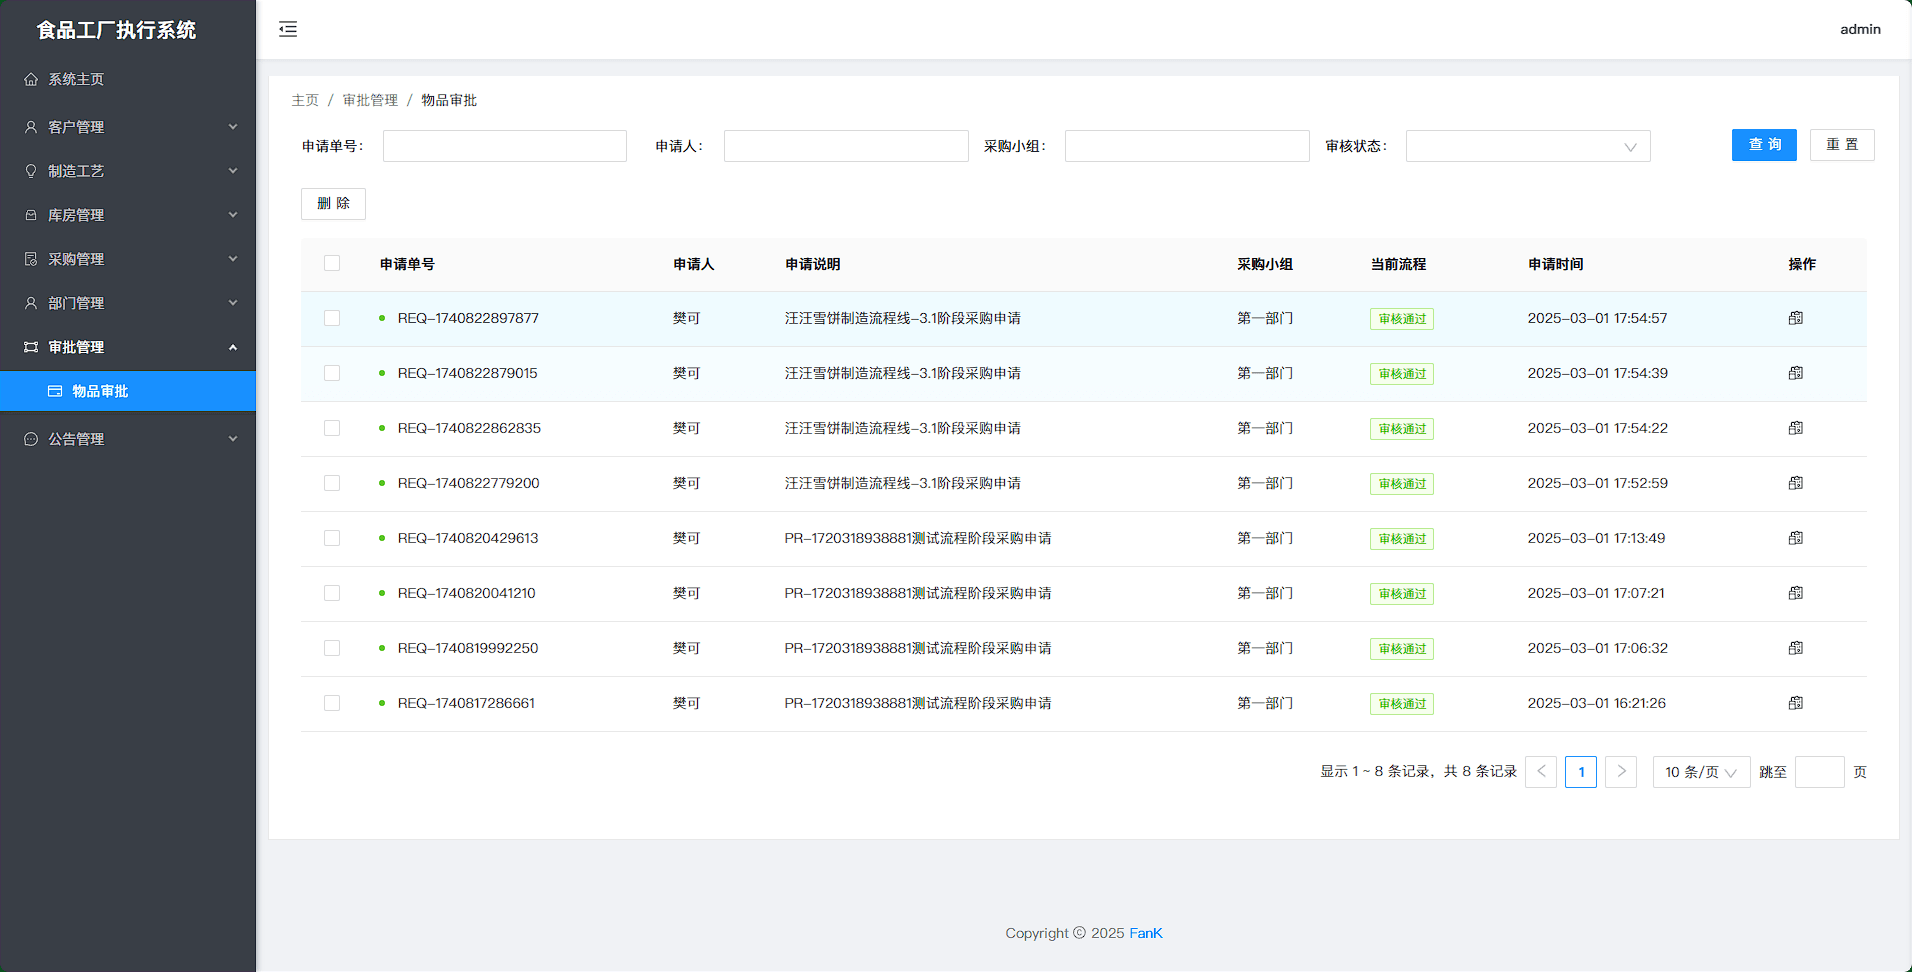Toggle the select-all checkbox in table header

click(x=332, y=263)
